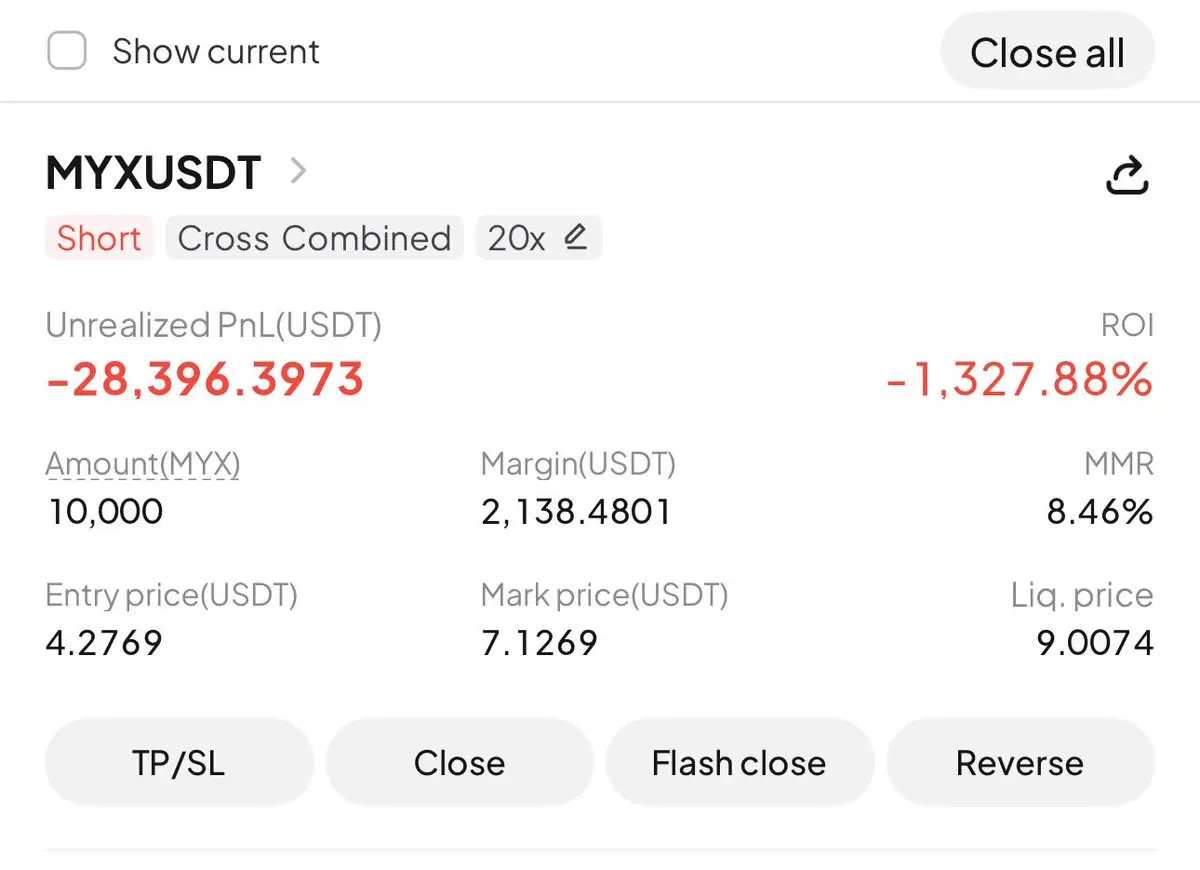This screenshot has height=870, width=1200.
Task: Open MYXUSDT details with the chevron arrow
Action: 297,172
